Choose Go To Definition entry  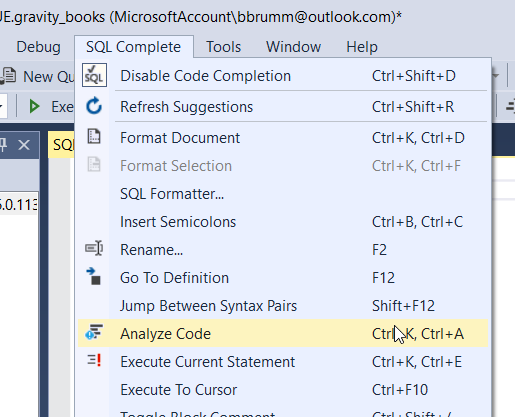pos(283,278)
